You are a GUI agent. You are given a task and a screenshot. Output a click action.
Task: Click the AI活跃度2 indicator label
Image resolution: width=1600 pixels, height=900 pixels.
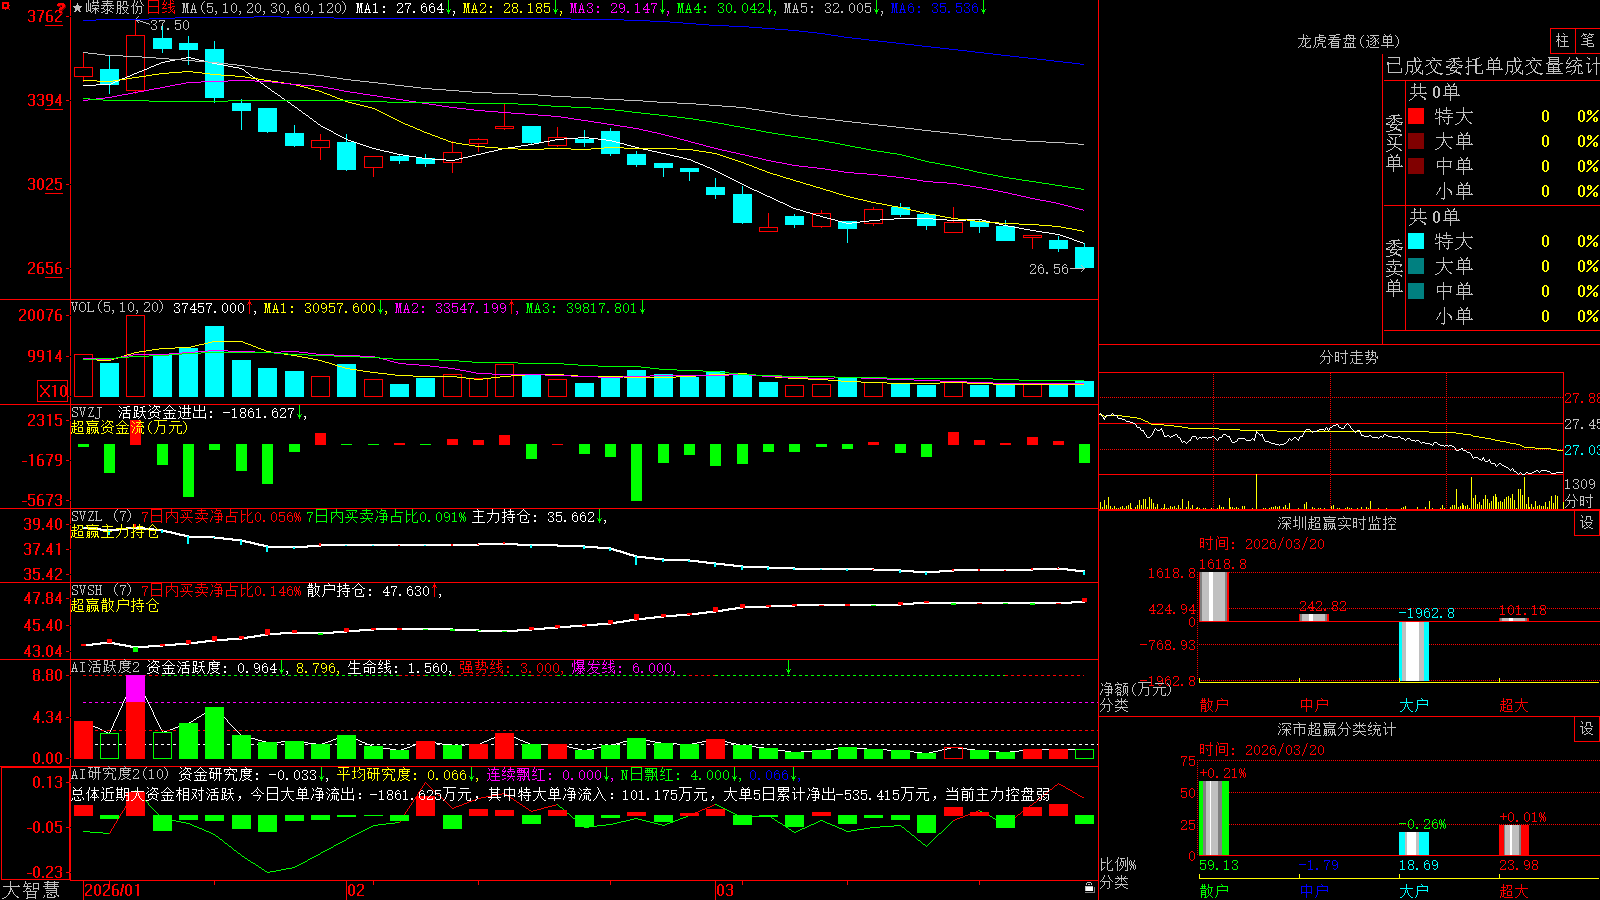[x=106, y=667]
